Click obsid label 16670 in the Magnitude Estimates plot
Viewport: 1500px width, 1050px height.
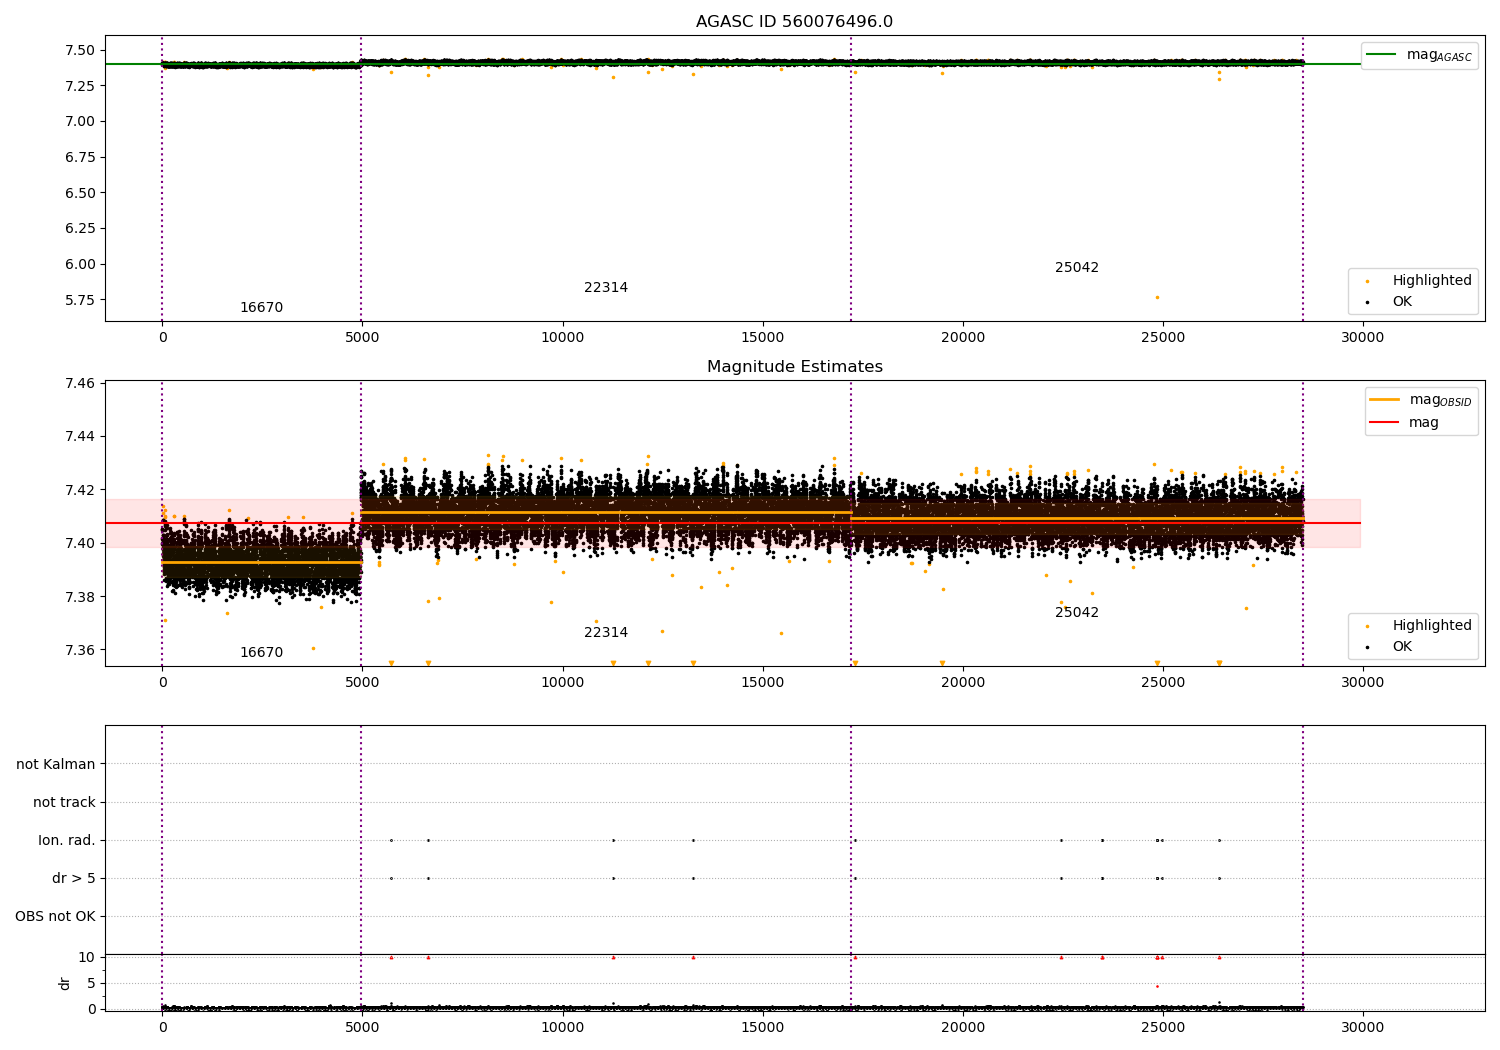pyautogui.click(x=261, y=653)
